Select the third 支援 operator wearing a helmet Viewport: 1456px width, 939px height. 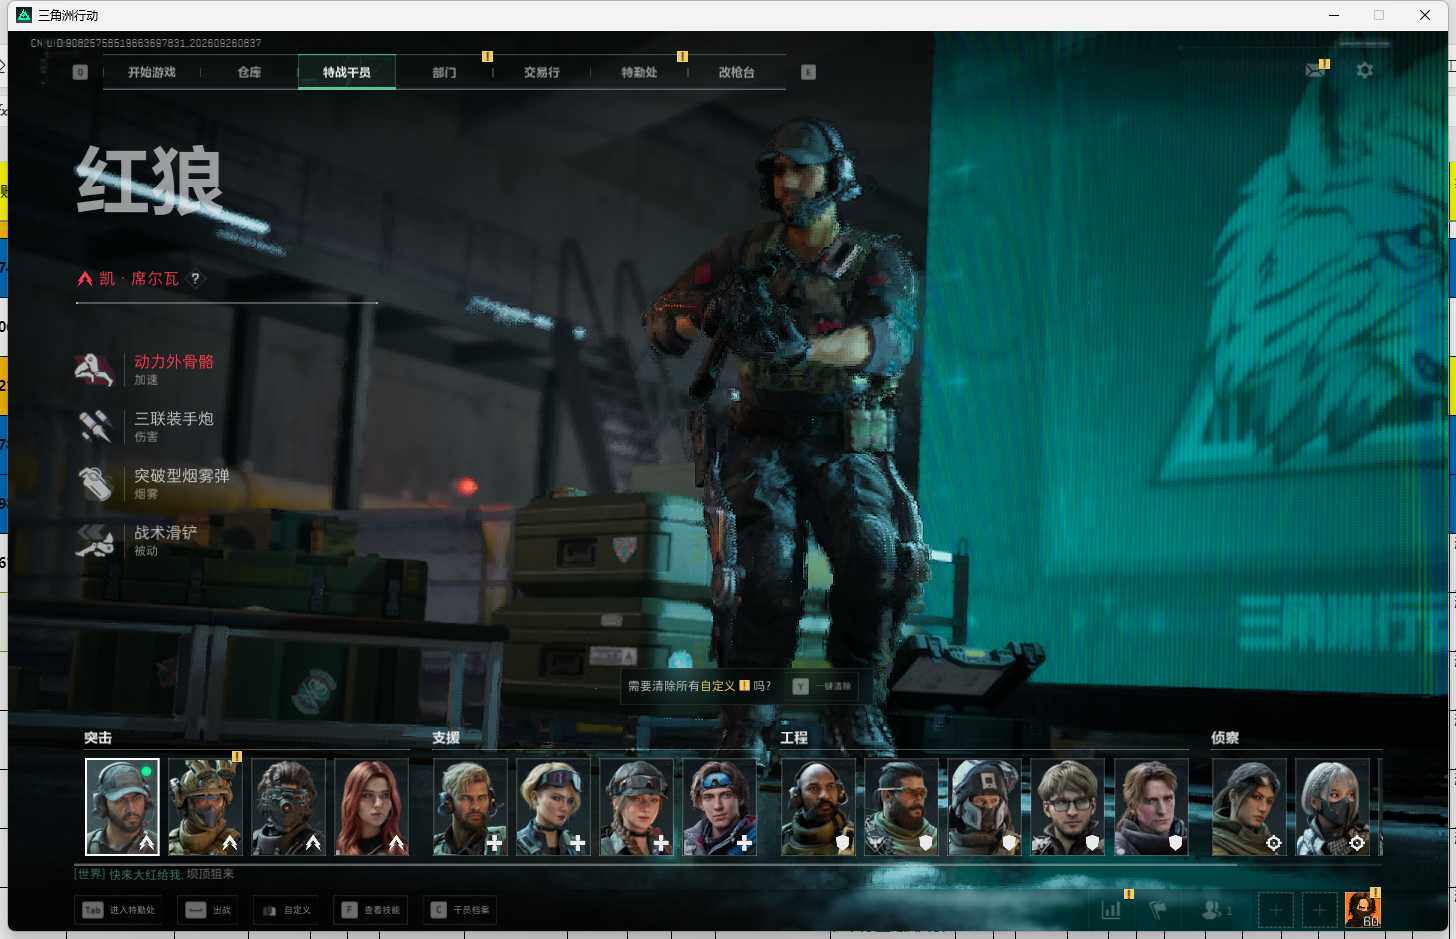tap(636, 807)
